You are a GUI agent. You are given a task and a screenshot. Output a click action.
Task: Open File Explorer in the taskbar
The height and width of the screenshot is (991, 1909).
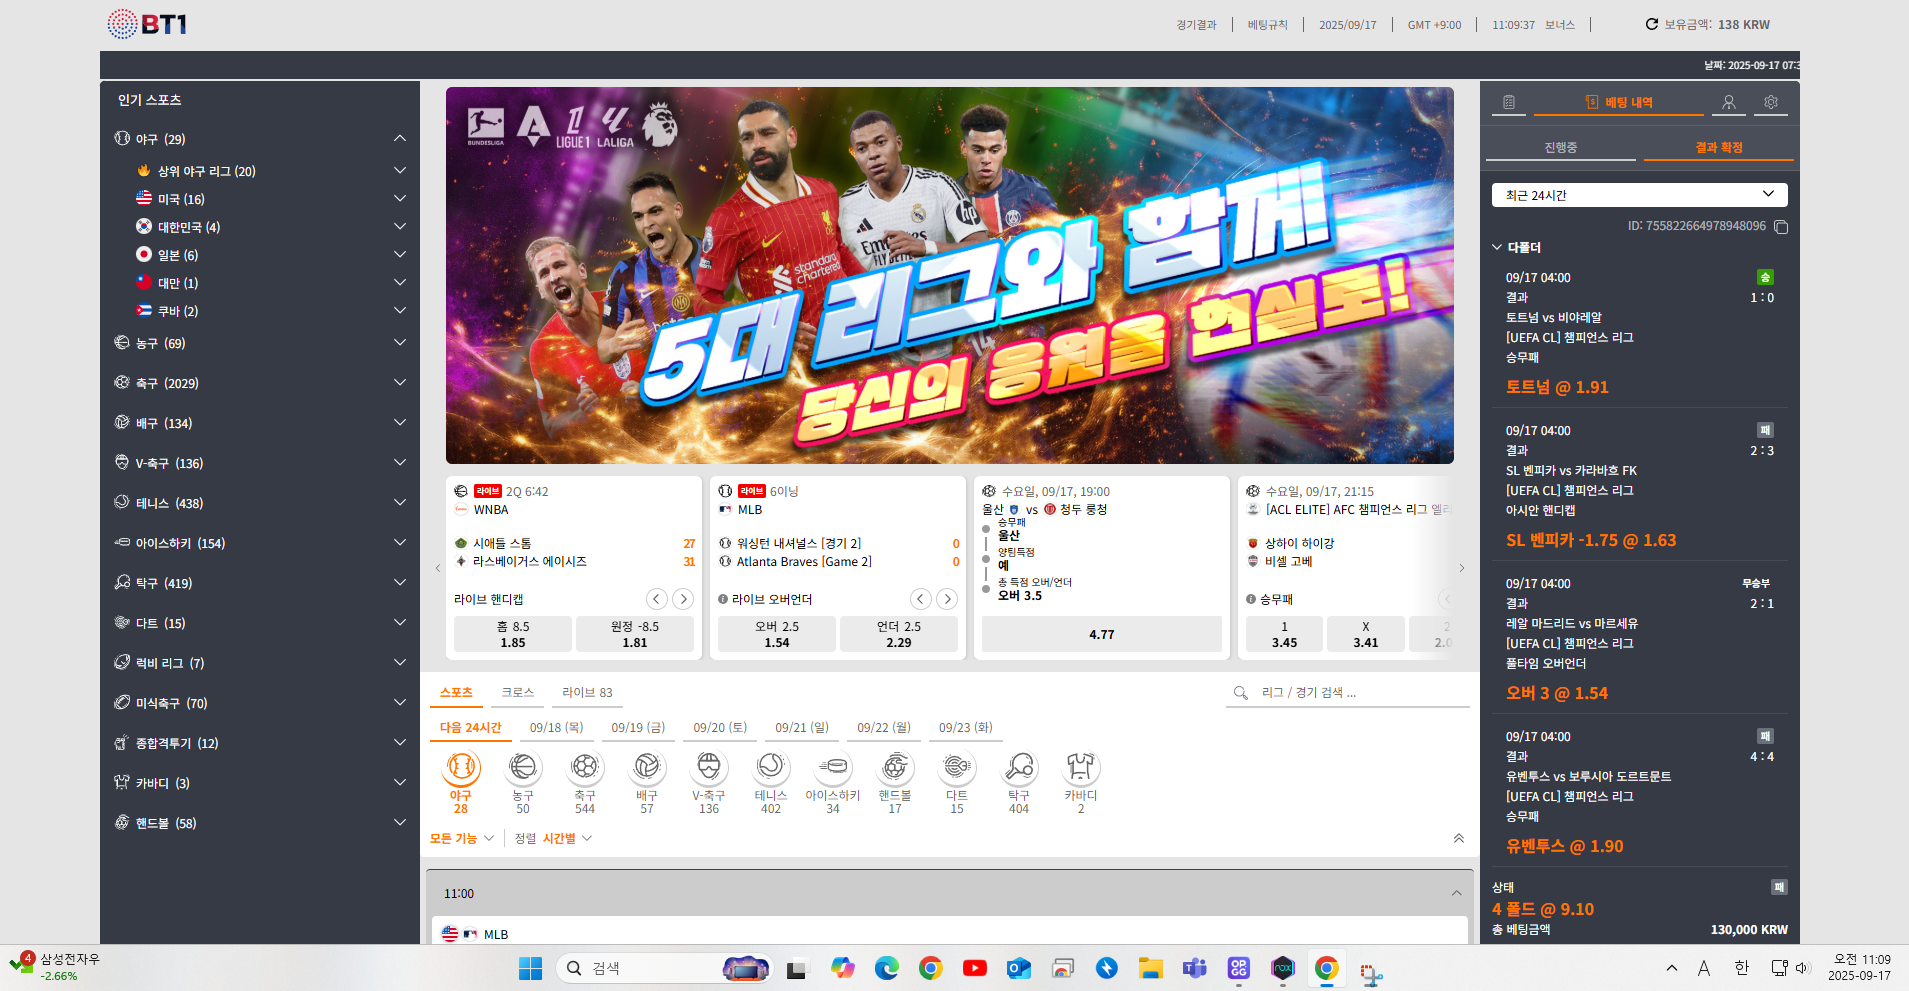coord(1151,968)
